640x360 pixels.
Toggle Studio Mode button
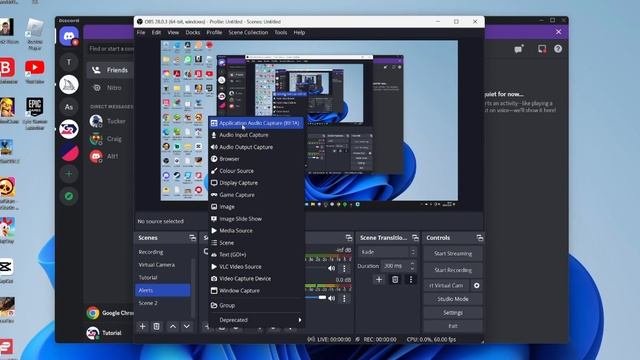[x=453, y=299]
